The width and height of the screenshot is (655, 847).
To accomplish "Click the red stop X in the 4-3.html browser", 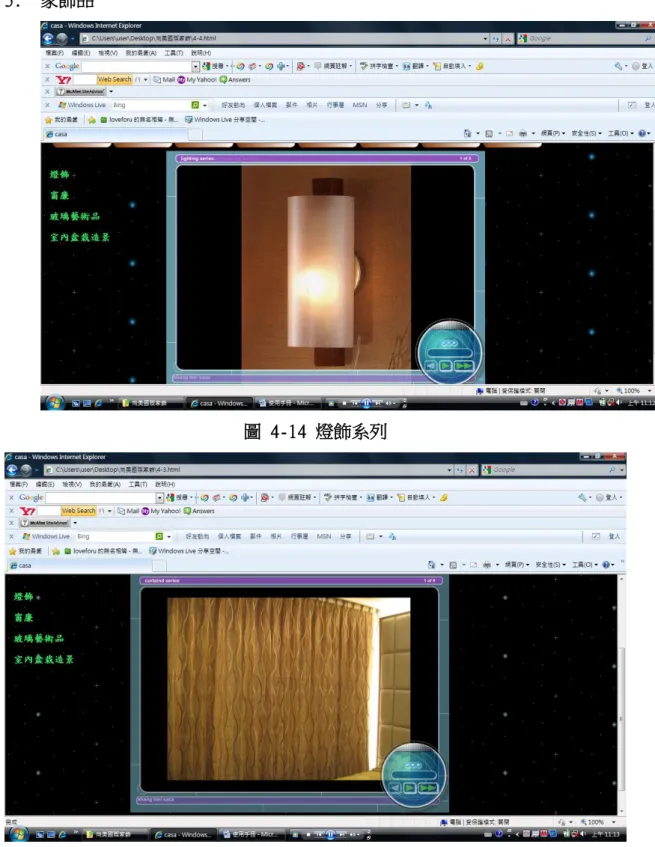I will click(471, 470).
